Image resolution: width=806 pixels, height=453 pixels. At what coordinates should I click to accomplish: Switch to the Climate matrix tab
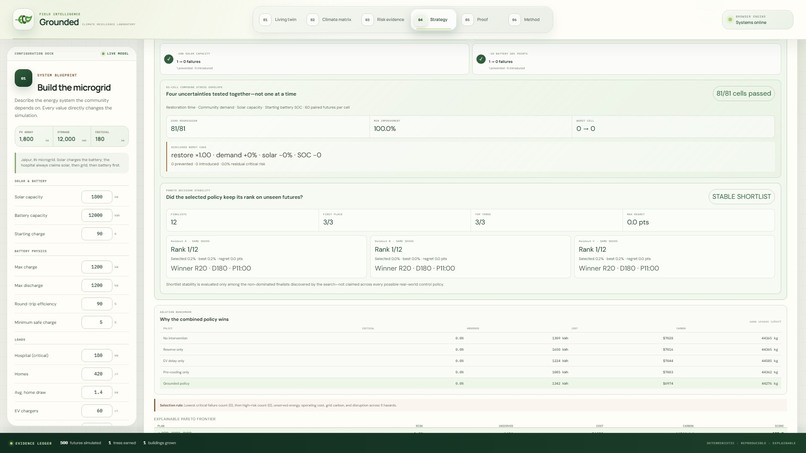pos(331,20)
